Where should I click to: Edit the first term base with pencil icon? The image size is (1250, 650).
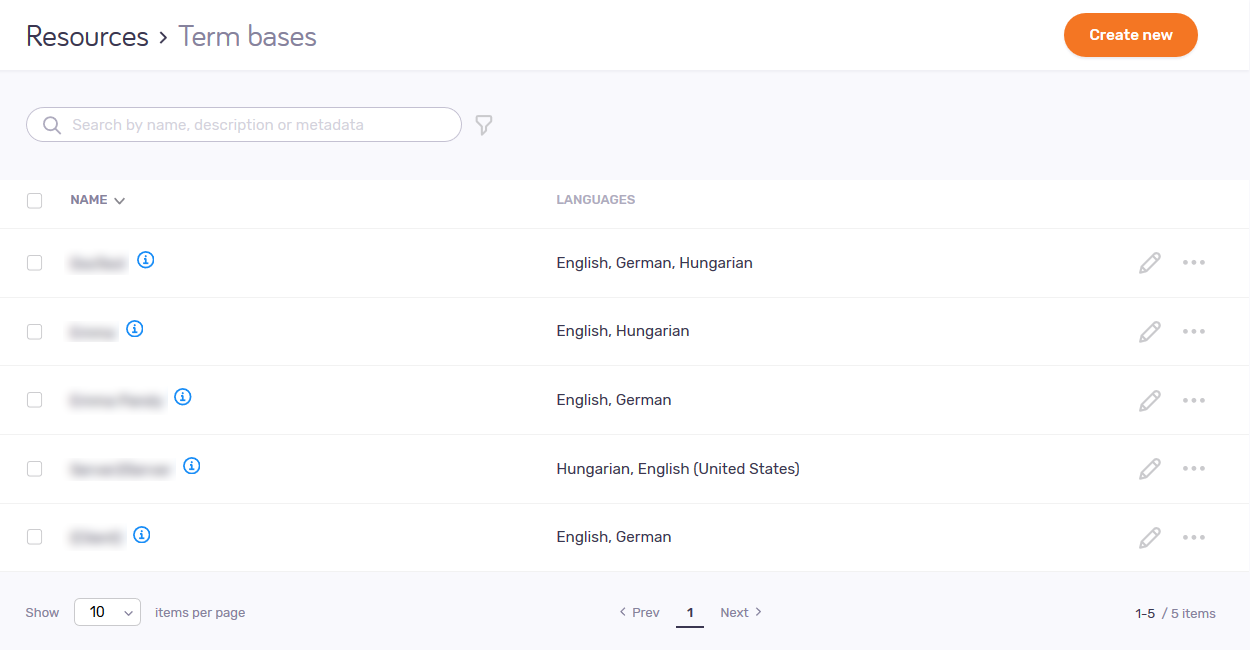(1149, 262)
